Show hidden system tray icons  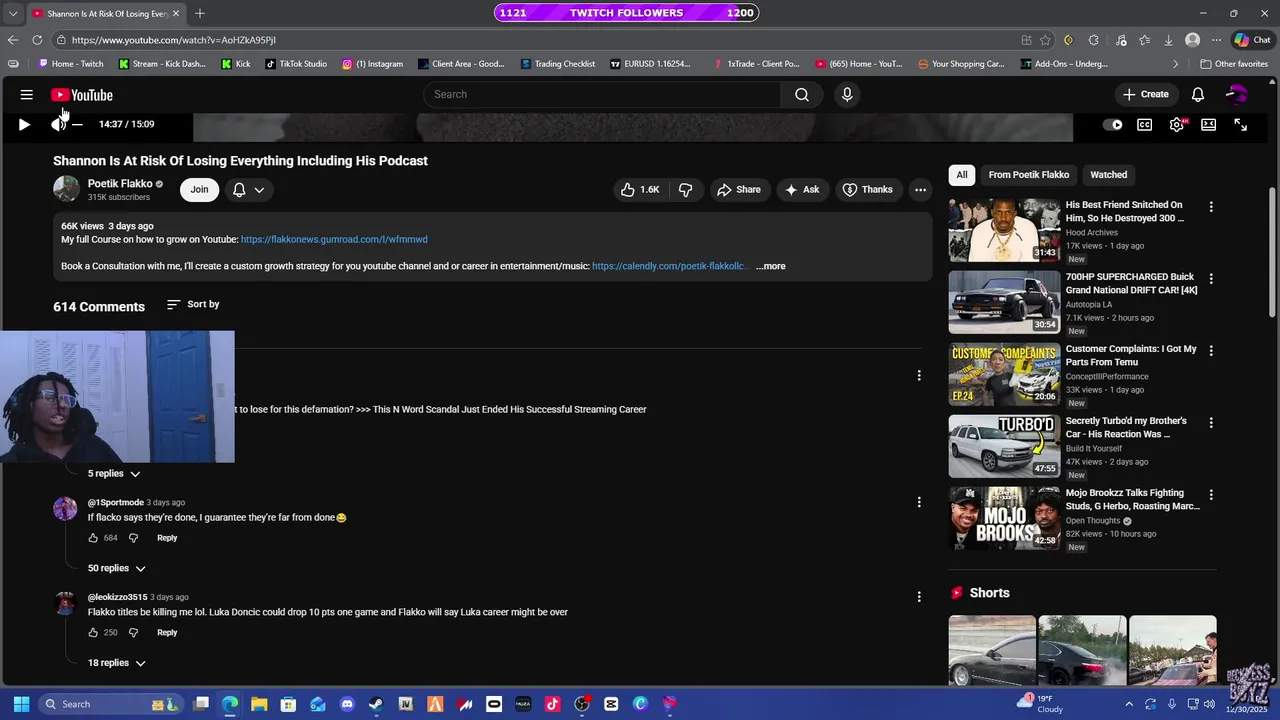(x=1129, y=704)
